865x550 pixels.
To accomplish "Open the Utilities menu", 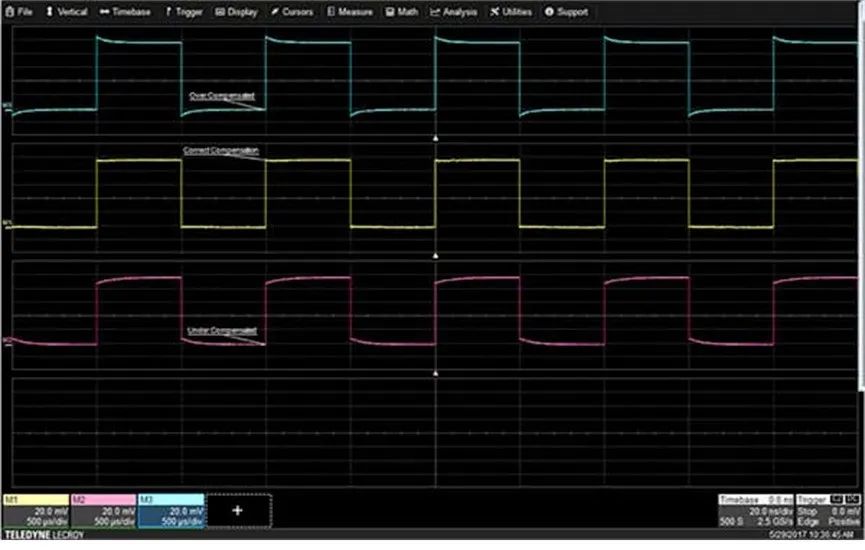I will [511, 12].
